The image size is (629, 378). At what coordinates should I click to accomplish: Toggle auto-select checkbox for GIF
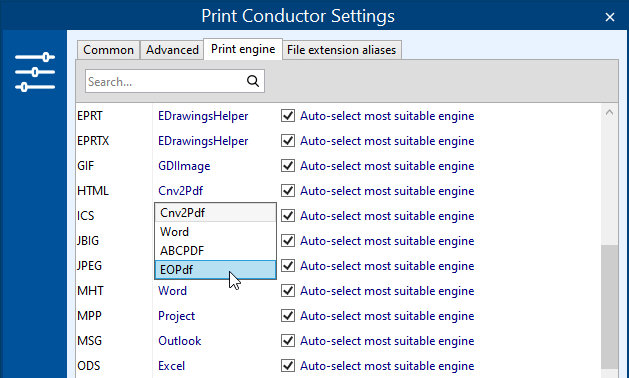288,166
